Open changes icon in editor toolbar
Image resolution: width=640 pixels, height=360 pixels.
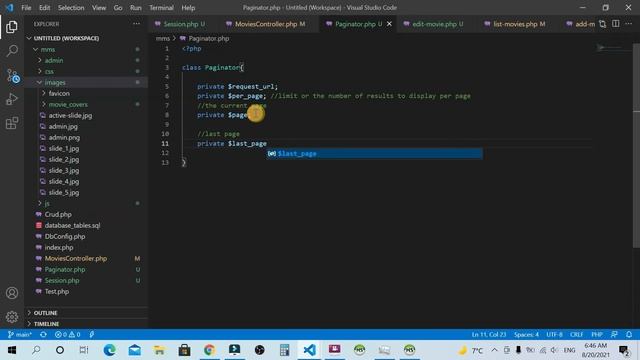point(602,24)
